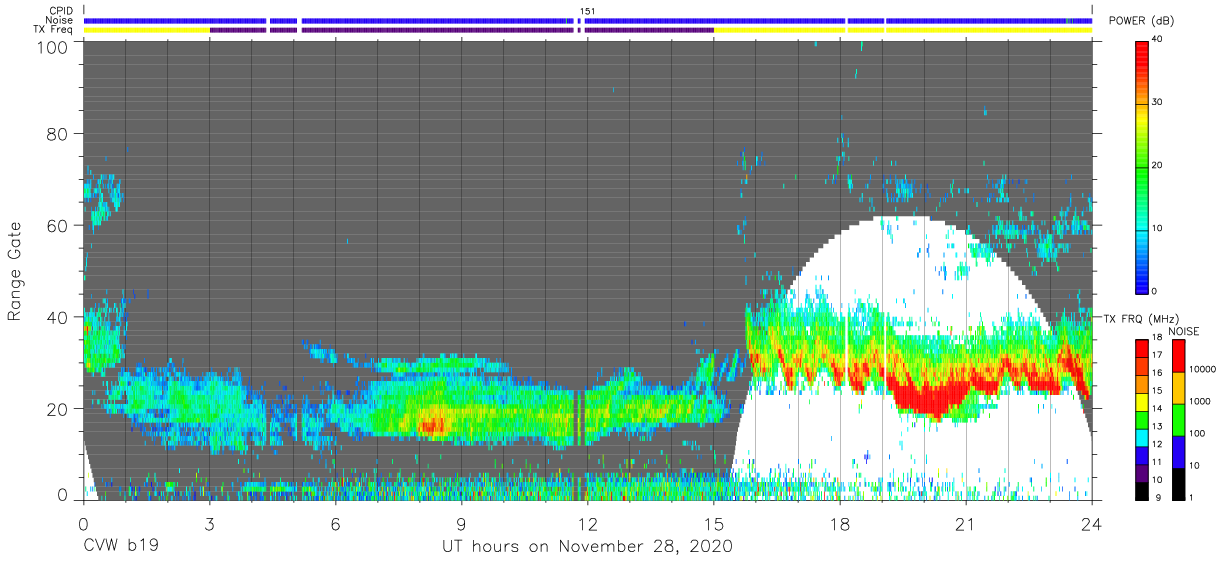Click y-axis tick label '100'
This screenshot has height=567, width=1228.
(x=54, y=47)
